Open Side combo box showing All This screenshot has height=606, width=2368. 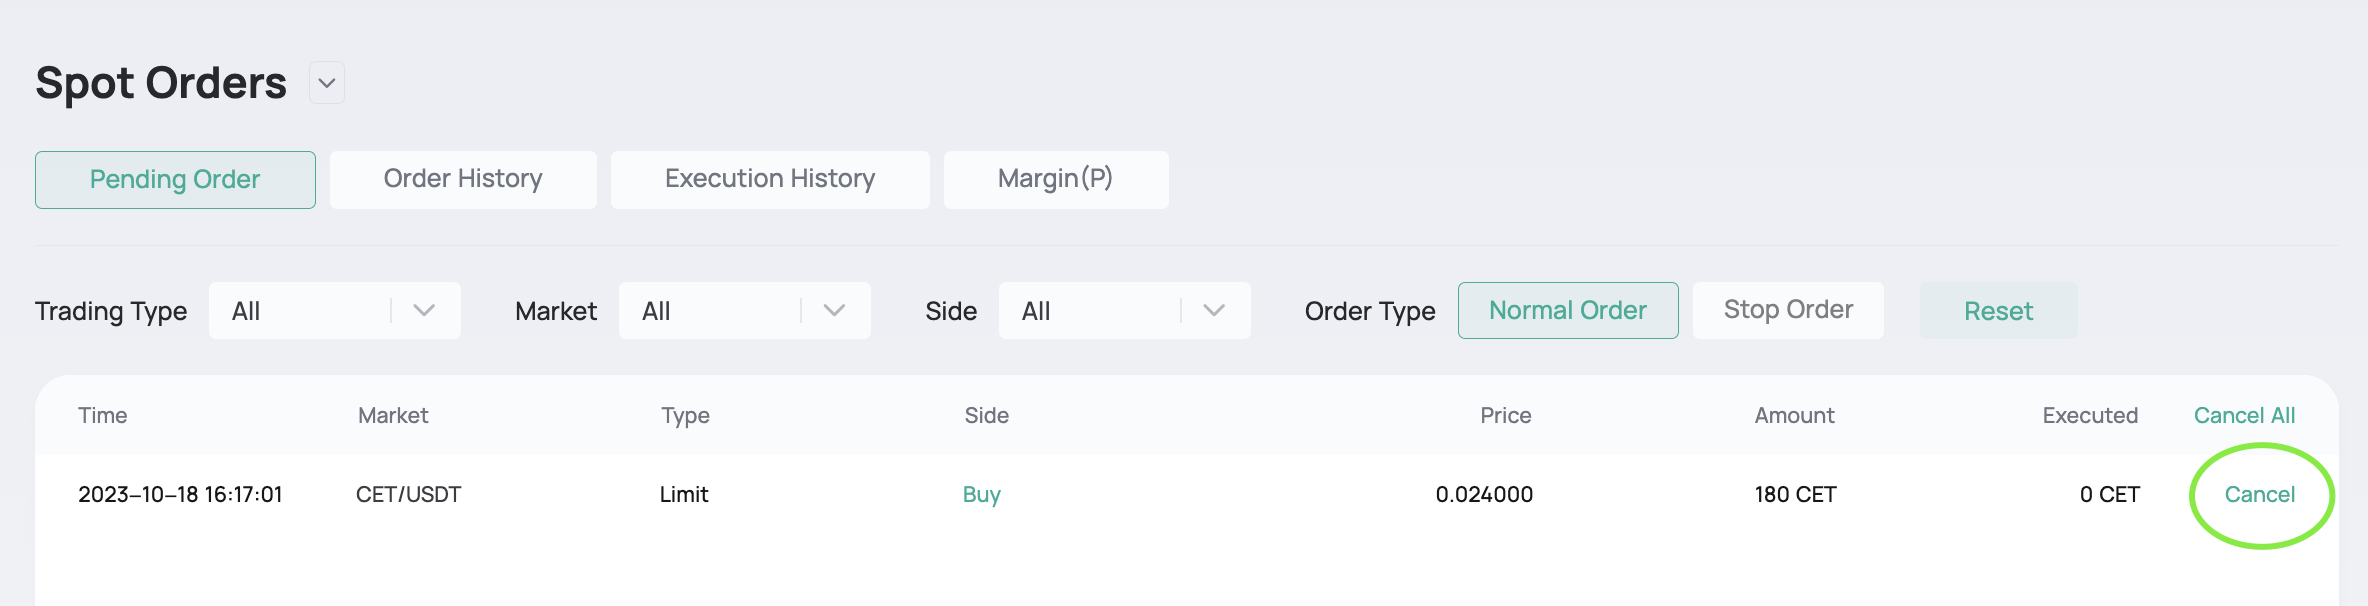[1125, 311]
